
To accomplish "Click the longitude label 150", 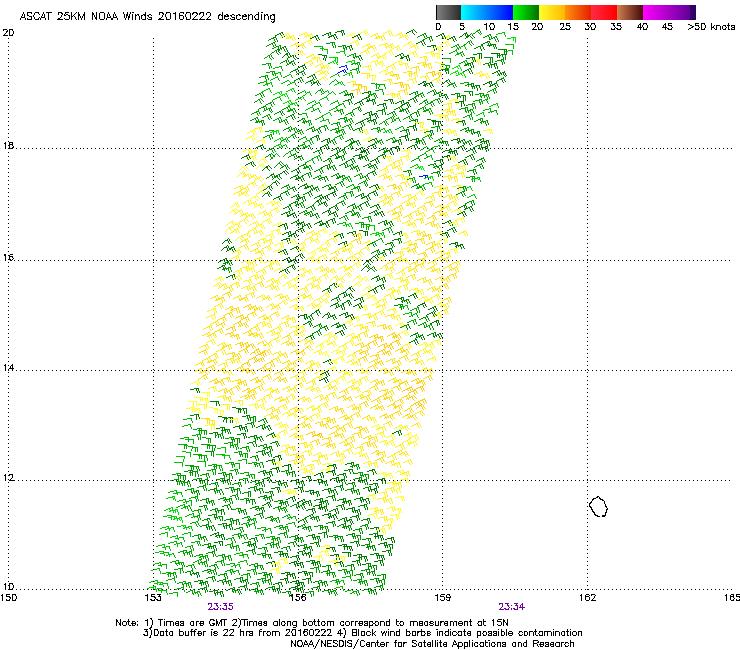I will tap(9, 598).
